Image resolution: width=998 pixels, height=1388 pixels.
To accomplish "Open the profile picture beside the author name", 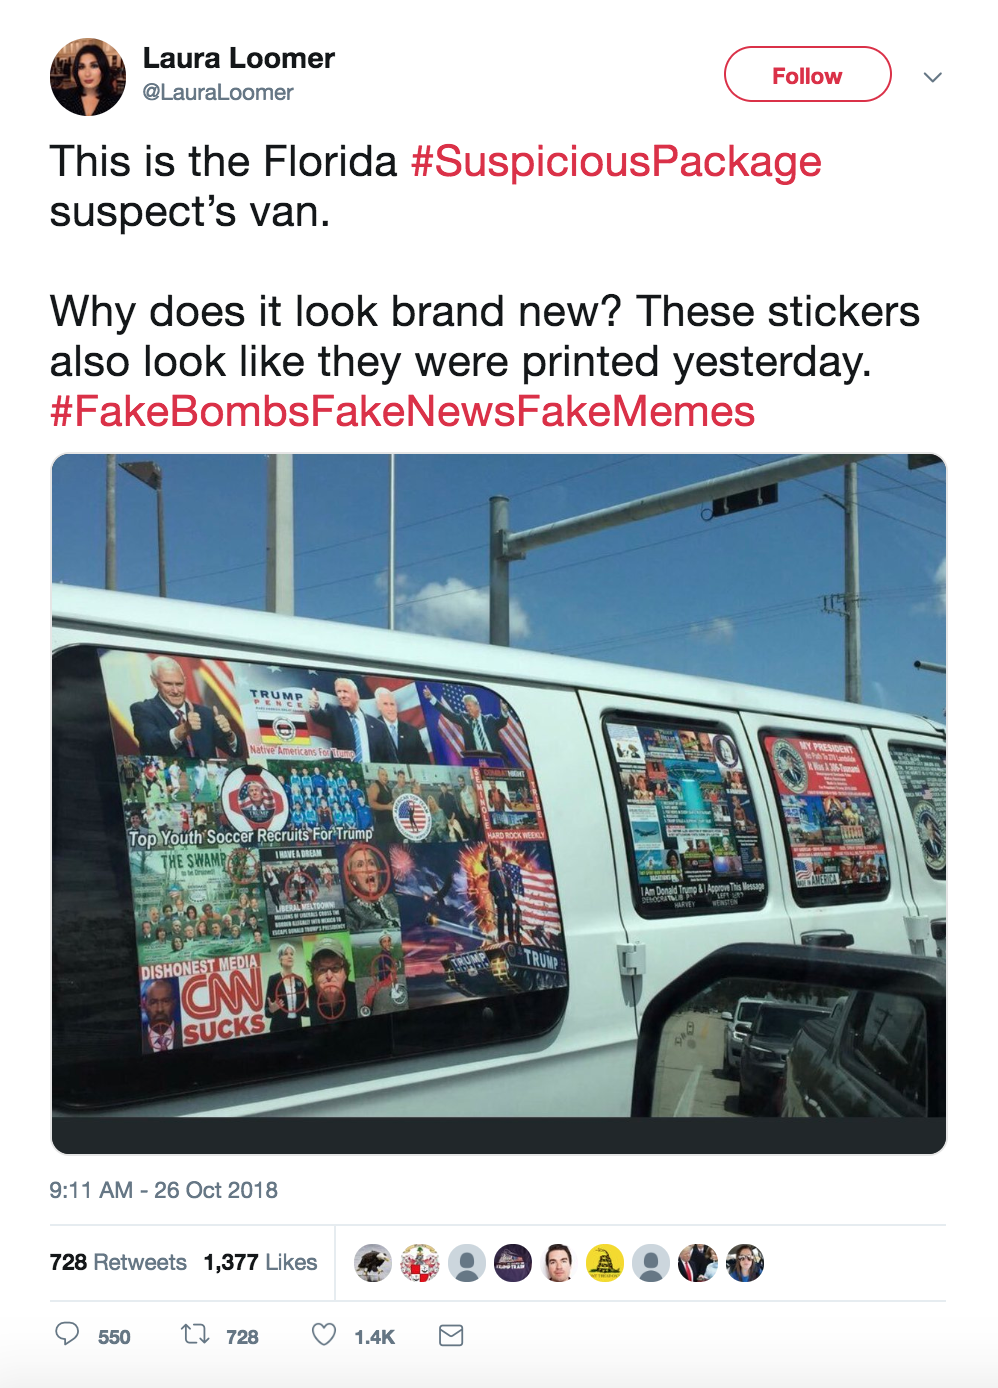I will (x=88, y=77).
